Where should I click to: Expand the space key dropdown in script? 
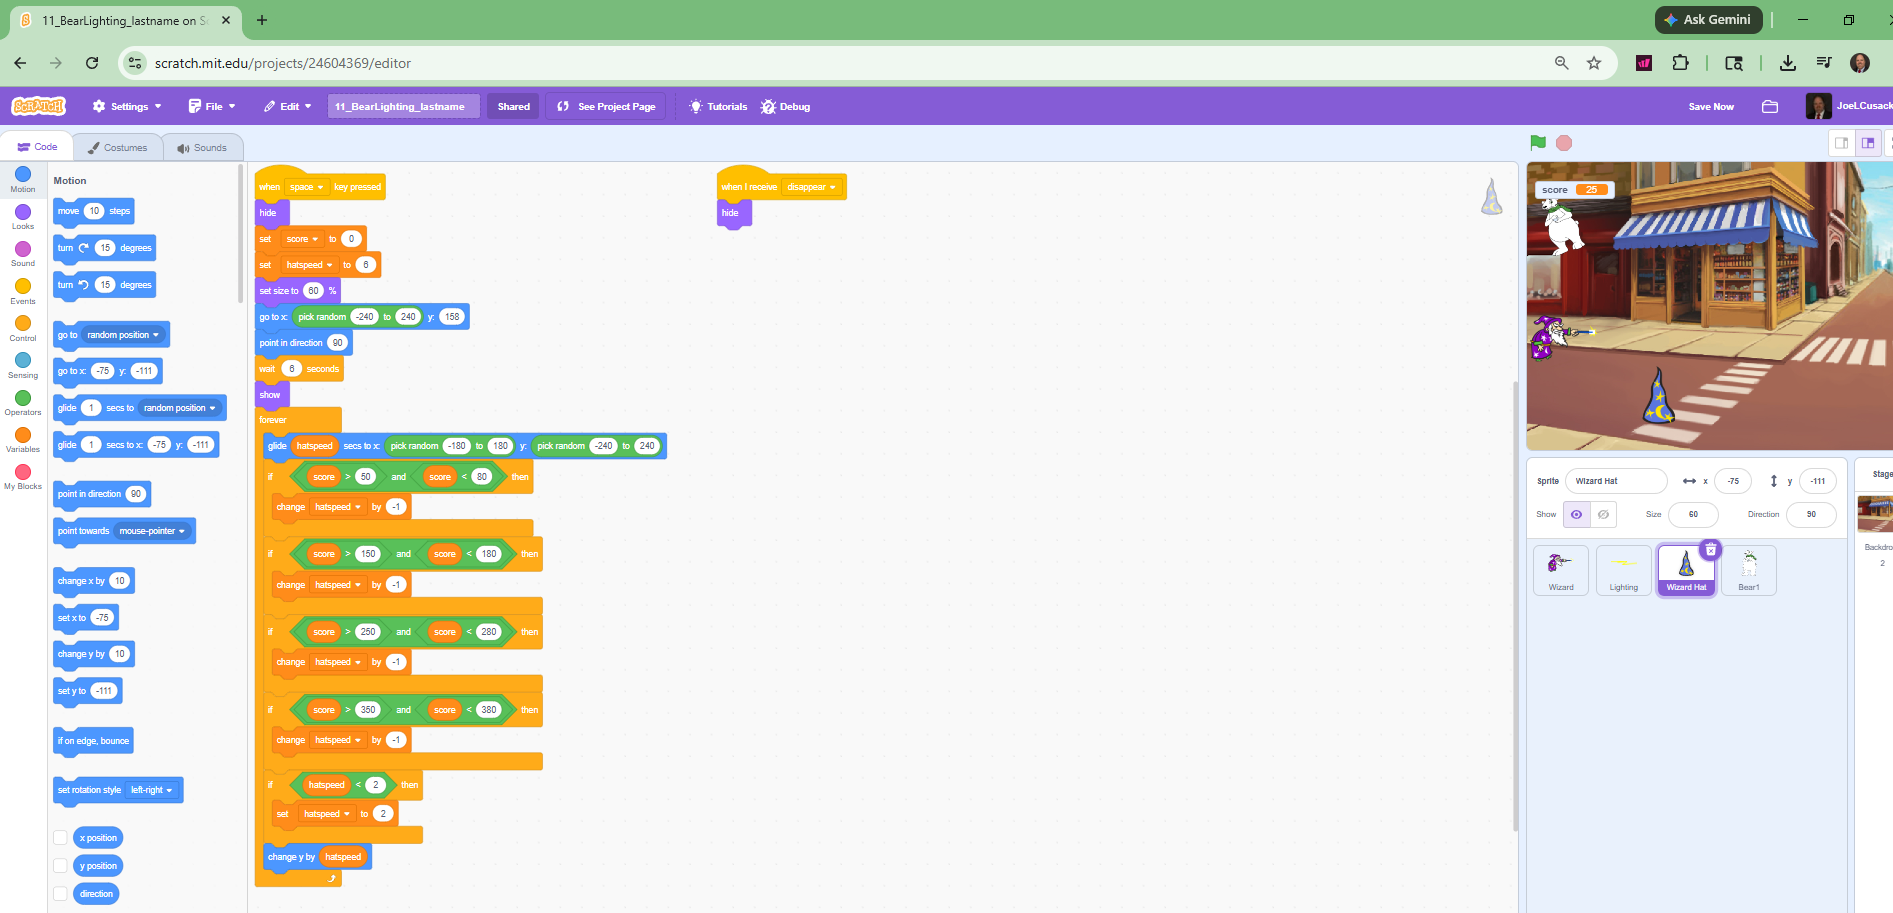[x=307, y=187]
